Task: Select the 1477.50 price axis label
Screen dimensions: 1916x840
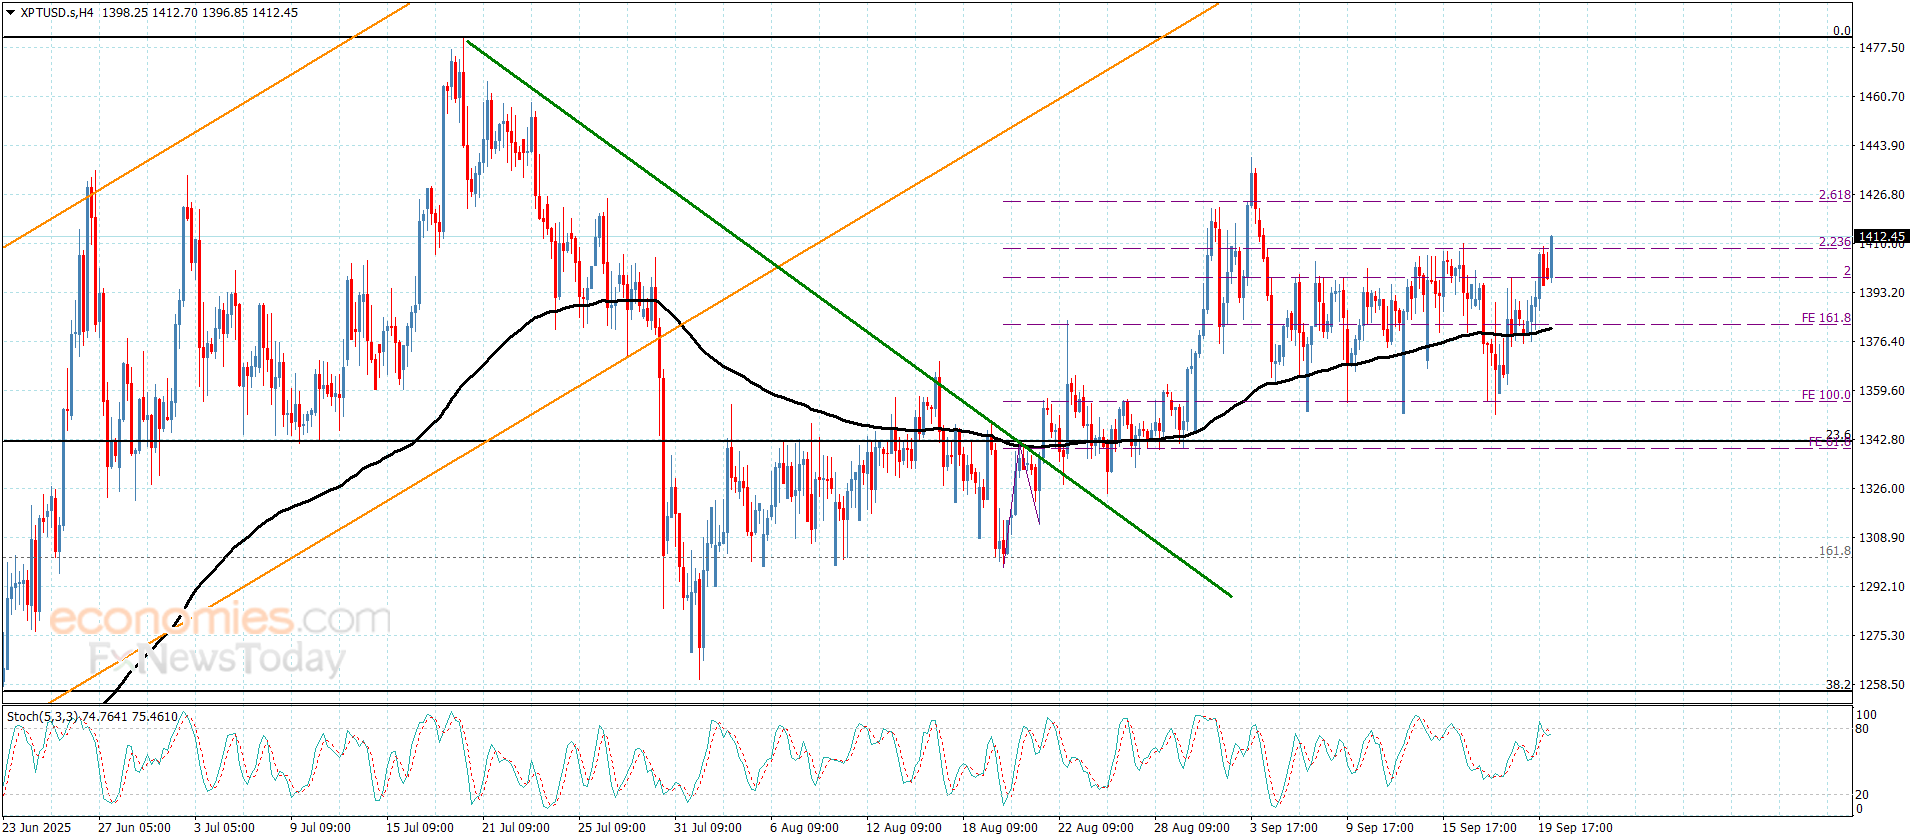Action: click(x=1882, y=47)
